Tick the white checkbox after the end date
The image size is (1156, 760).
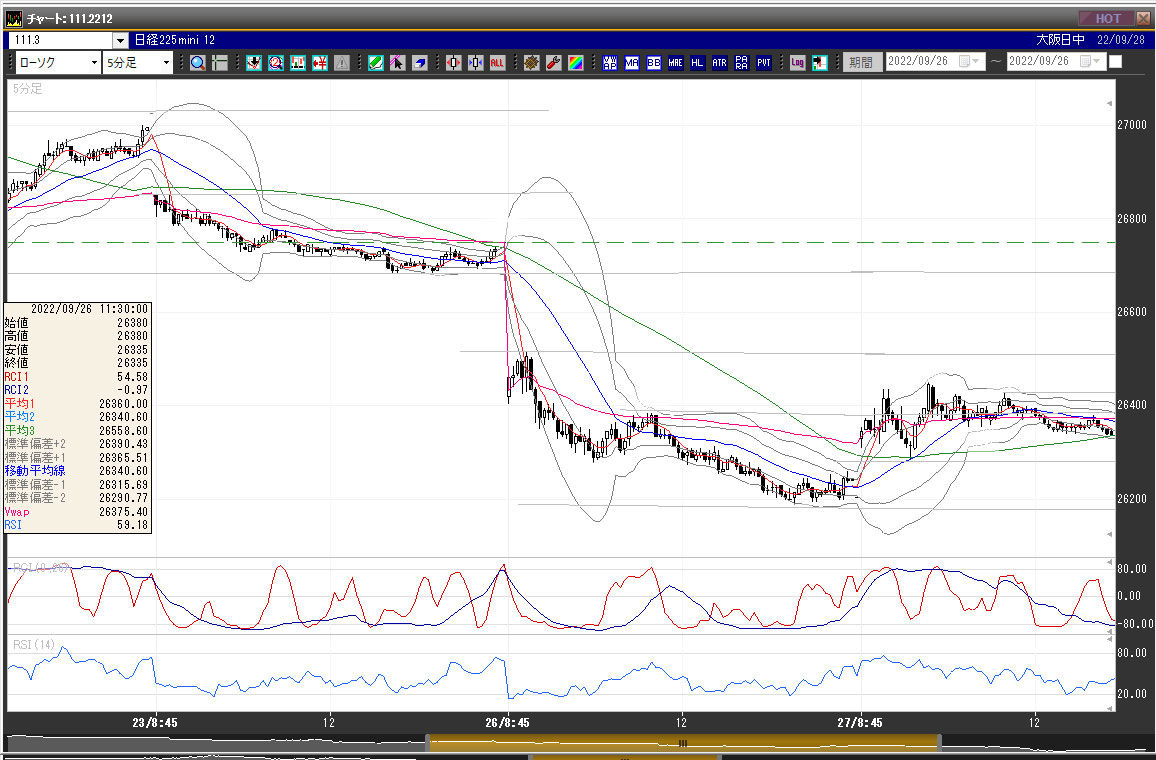point(1115,62)
